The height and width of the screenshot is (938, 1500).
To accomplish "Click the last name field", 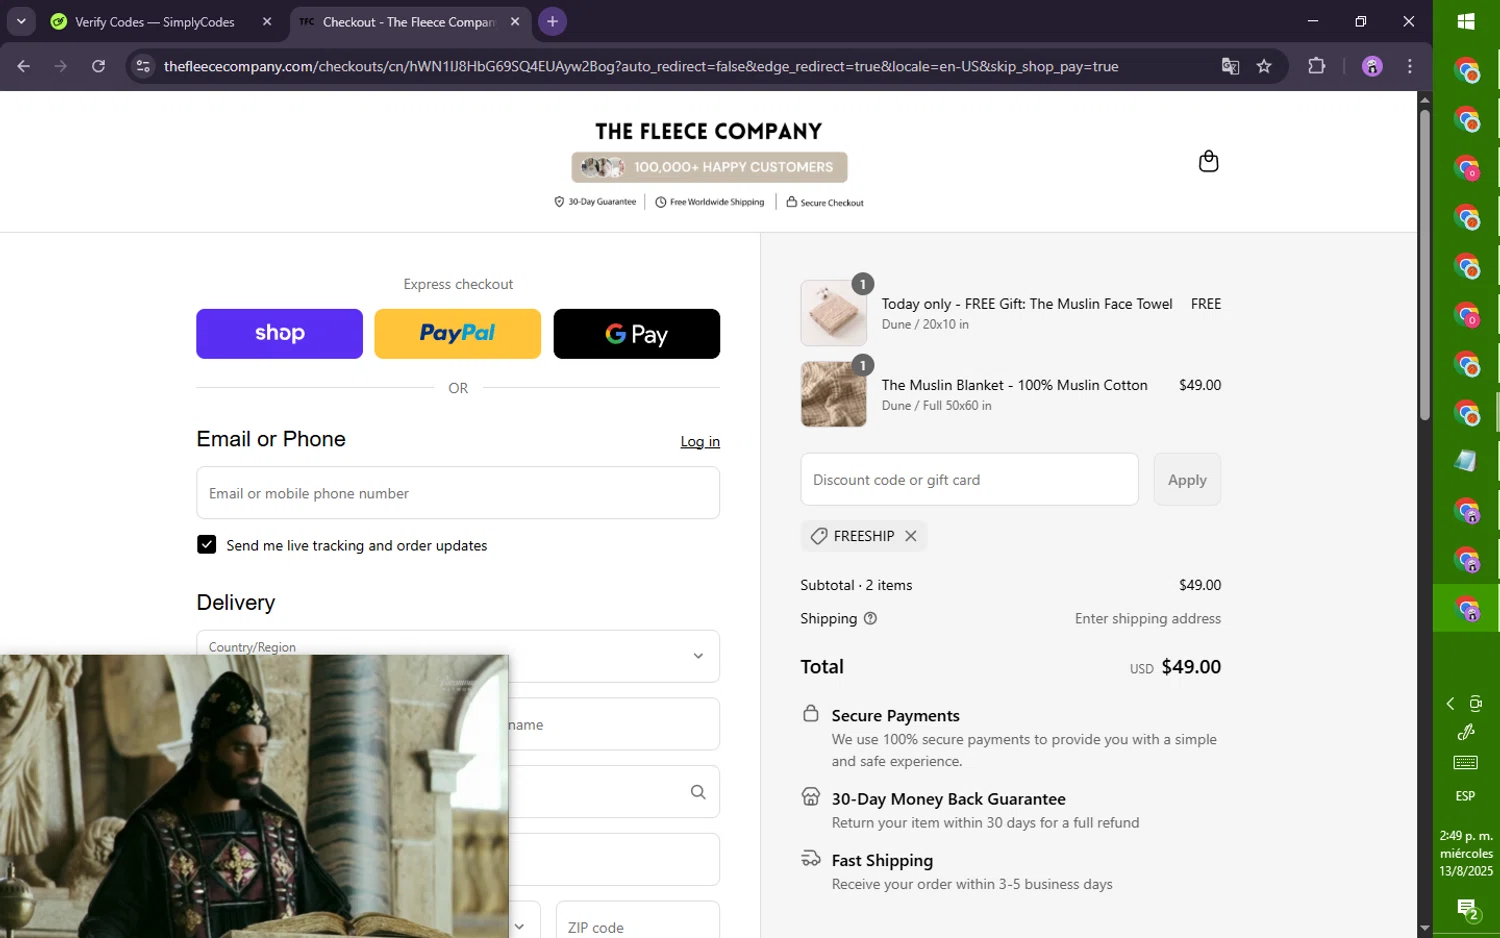I will tap(614, 724).
